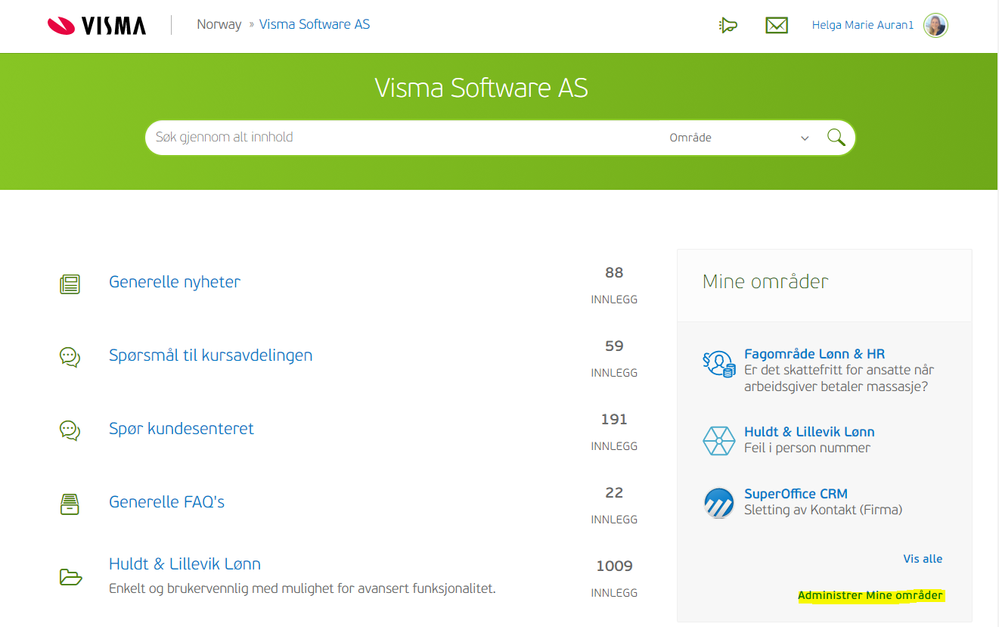Click the Generelle nyheter news icon
Image resolution: width=999 pixels, height=627 pixels.
click(70, 284)
